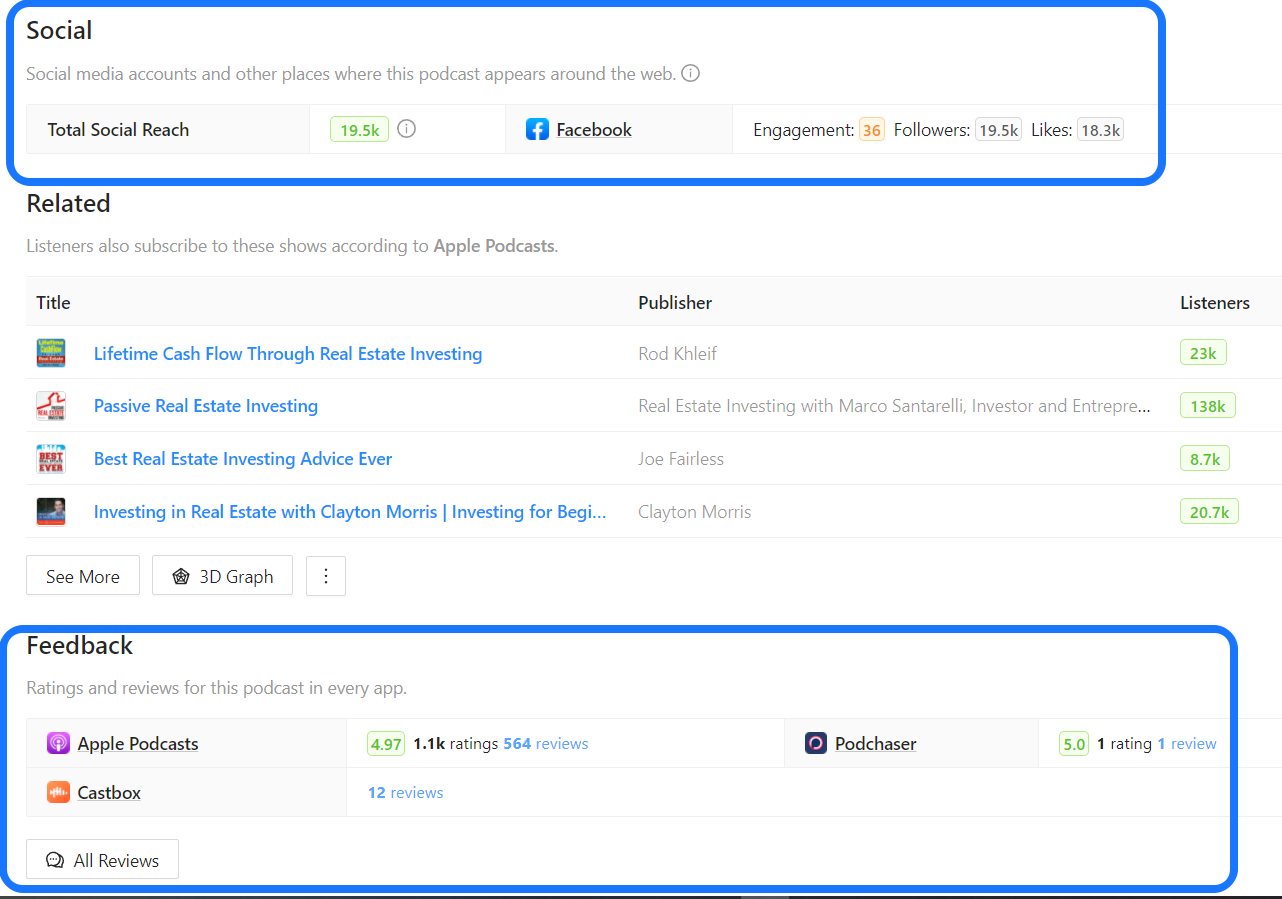
Task: Click the Engagement value 36 badge
Action: click(872, 130)
